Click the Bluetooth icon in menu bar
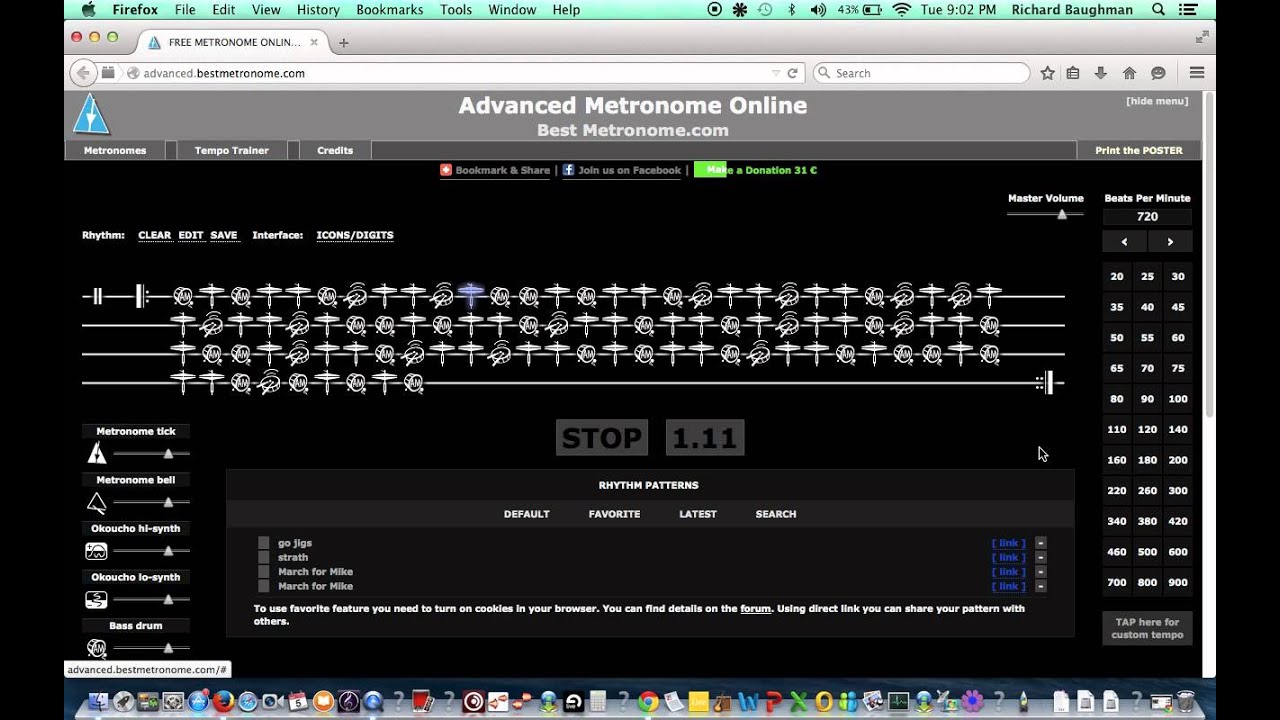This screenshot has height=720, width=1280. coord(792,10)
